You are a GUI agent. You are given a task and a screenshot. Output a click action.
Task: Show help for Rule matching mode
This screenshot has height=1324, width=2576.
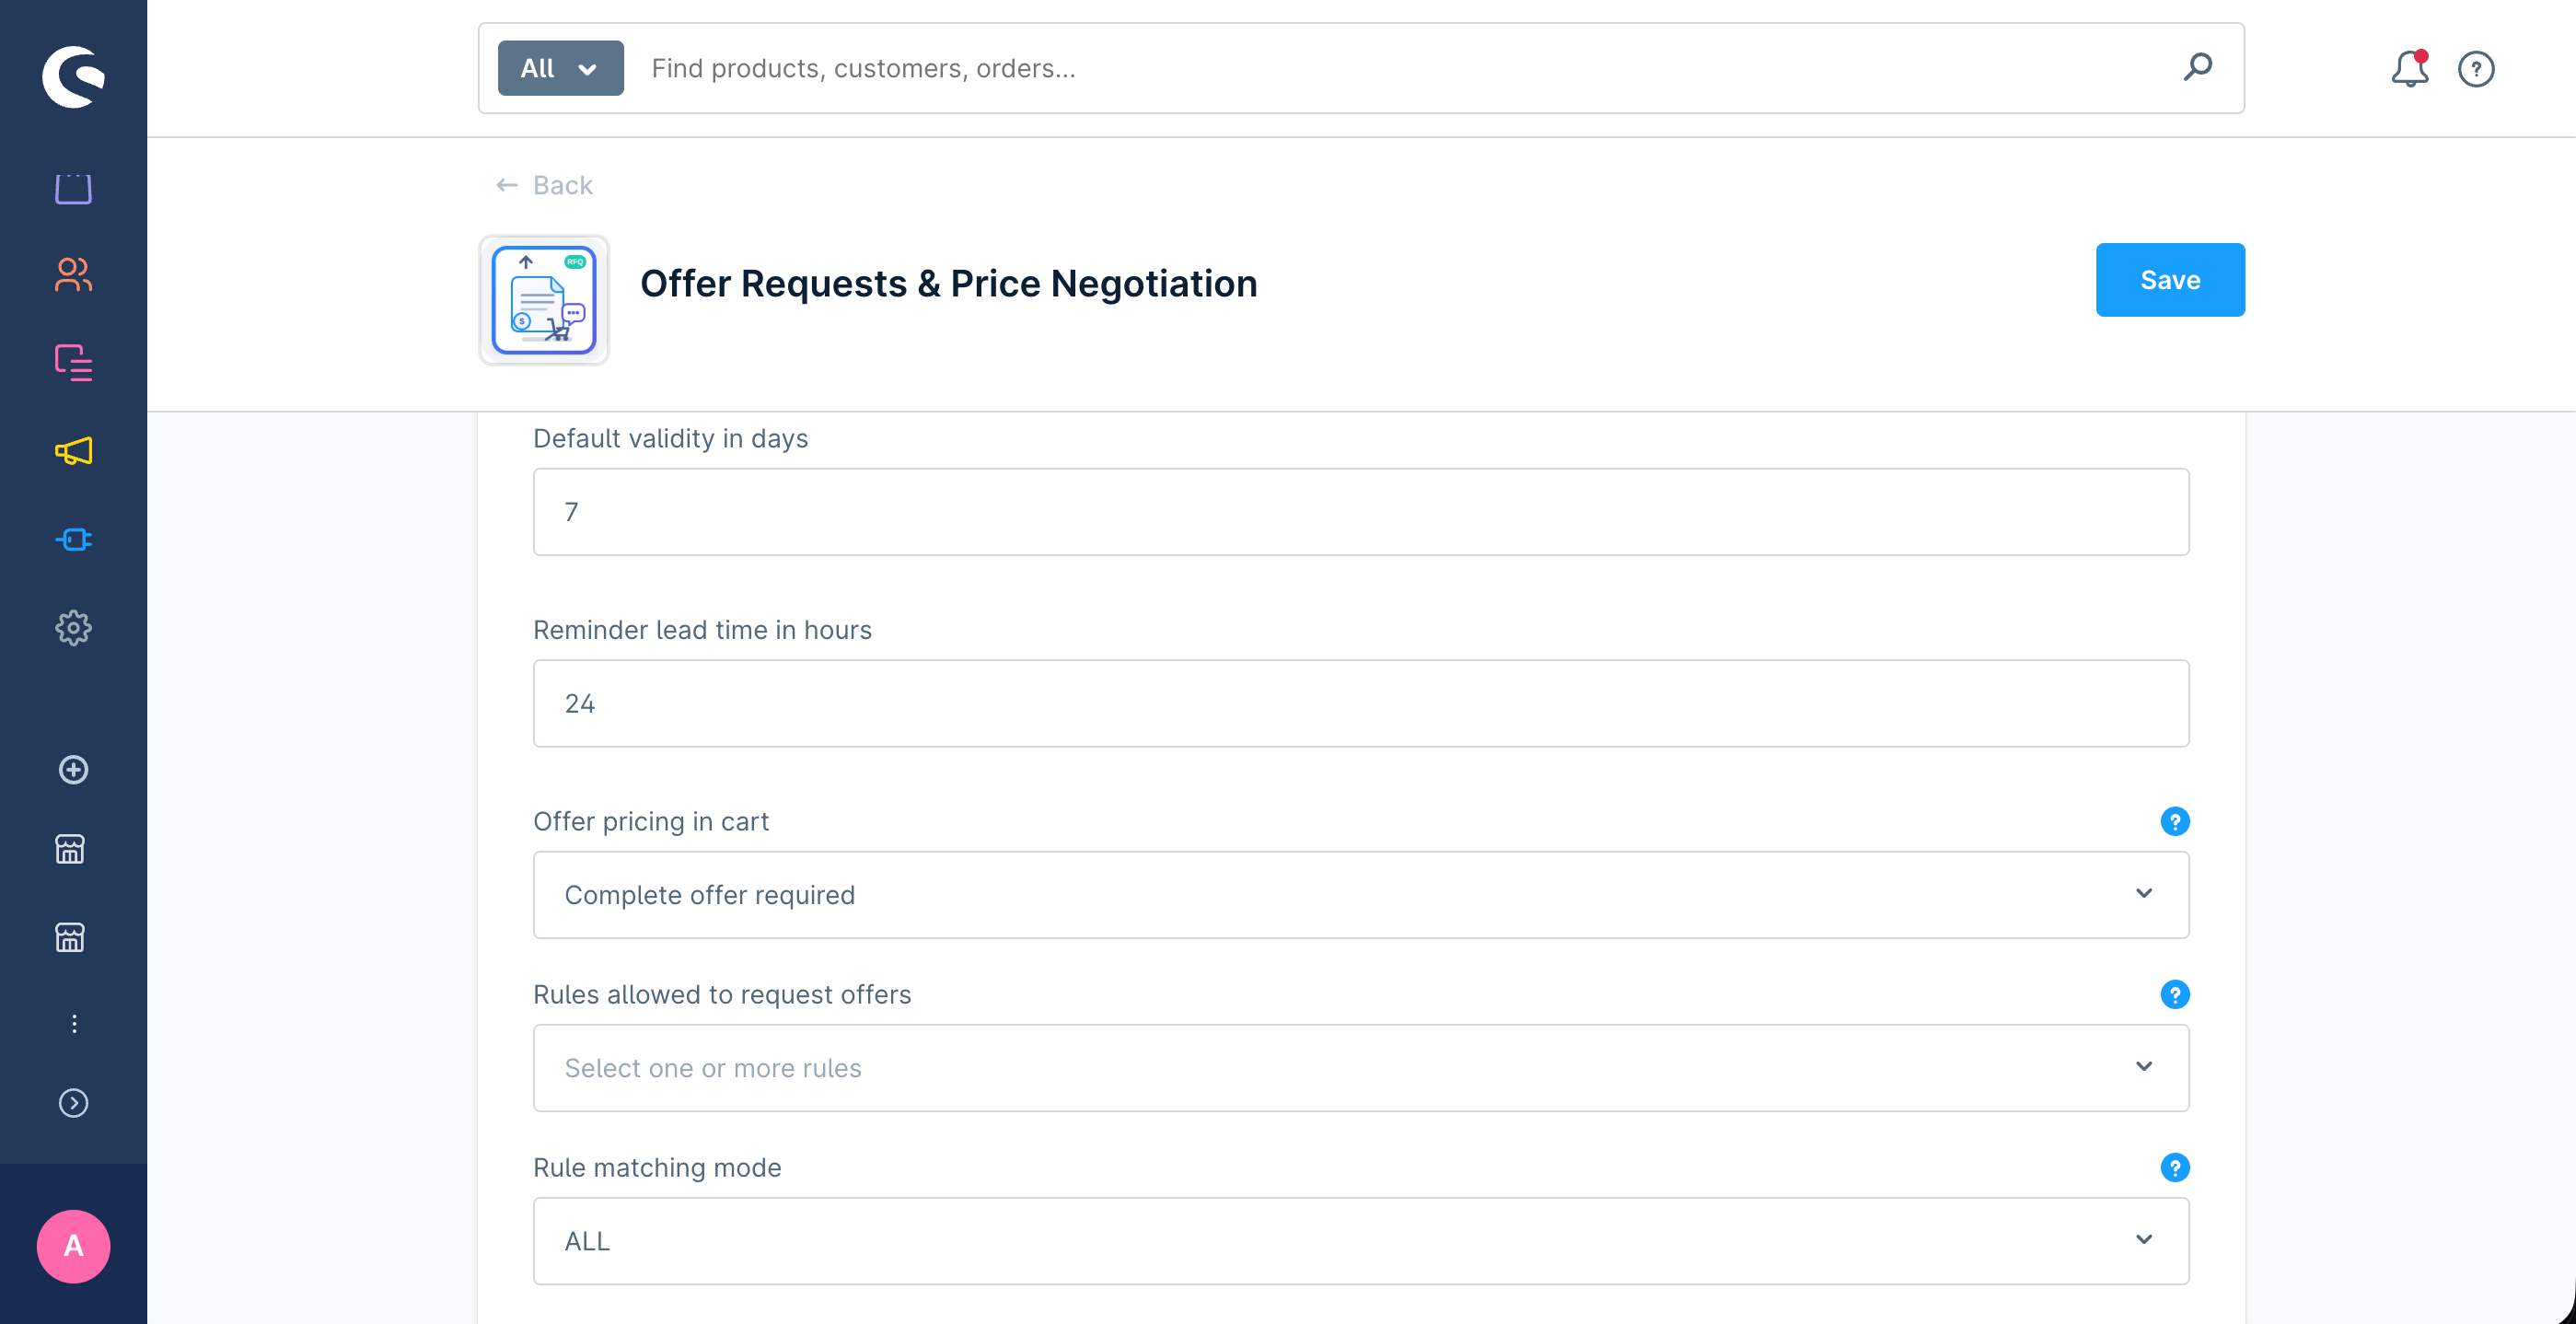2174,1168
